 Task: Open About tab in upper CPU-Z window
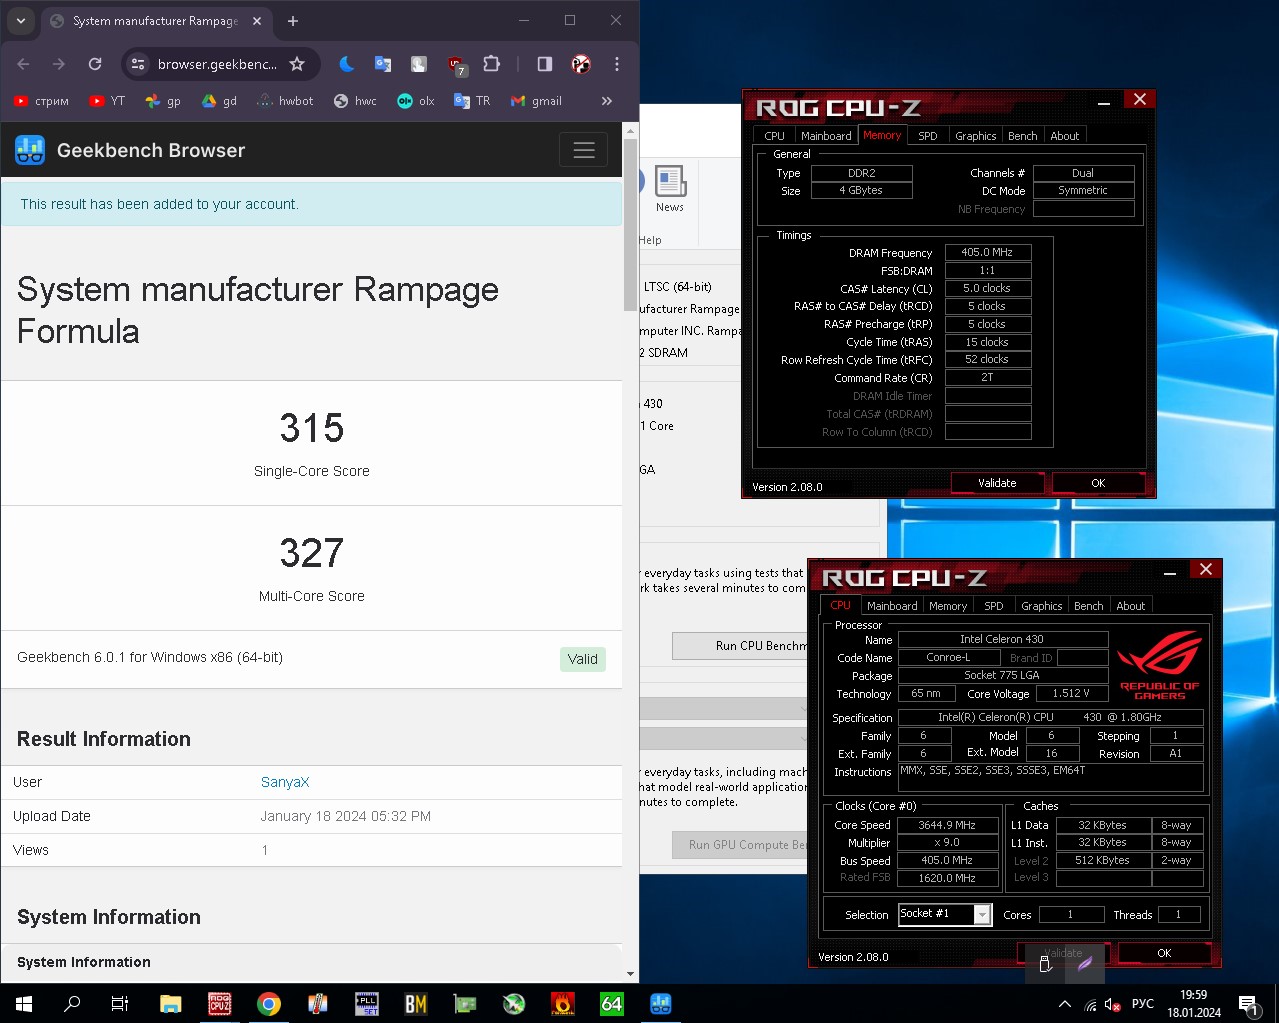click(1065, 136)
